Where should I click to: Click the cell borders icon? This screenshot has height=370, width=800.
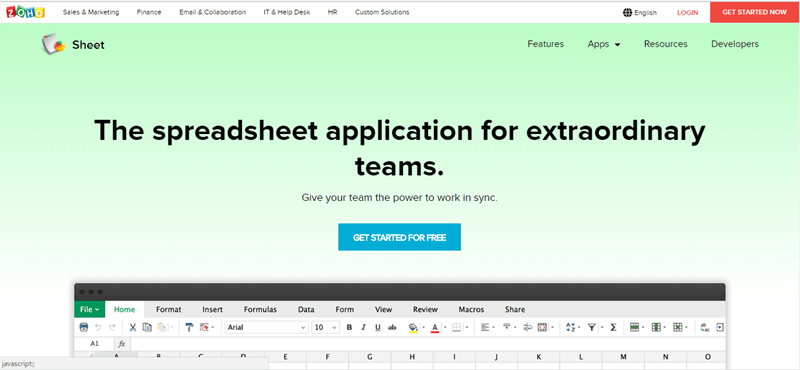(457, 327)
